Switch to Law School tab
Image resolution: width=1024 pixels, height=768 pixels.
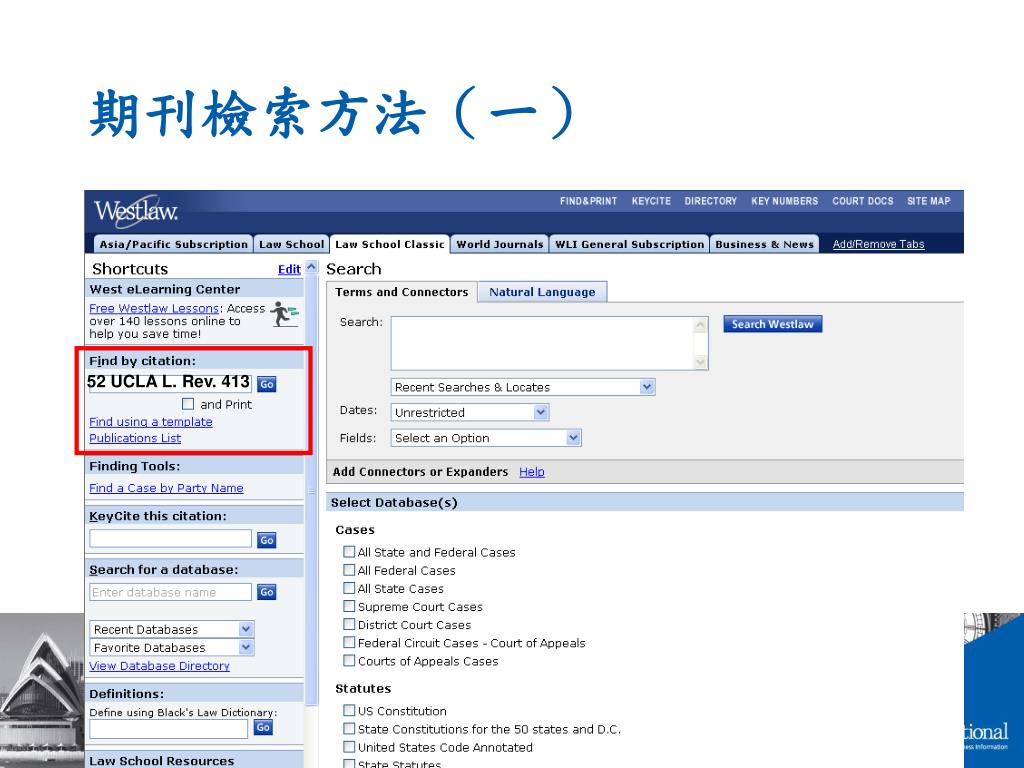(291, 244)
